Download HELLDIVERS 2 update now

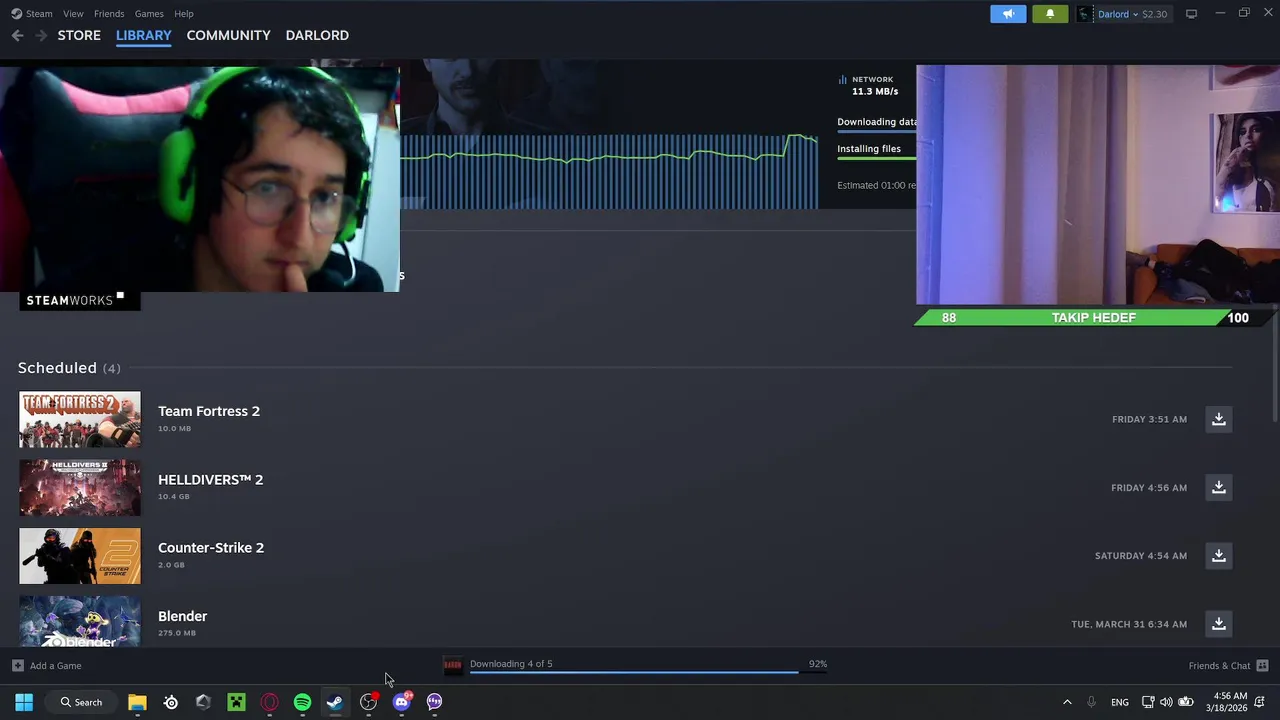pos(1218,487)
